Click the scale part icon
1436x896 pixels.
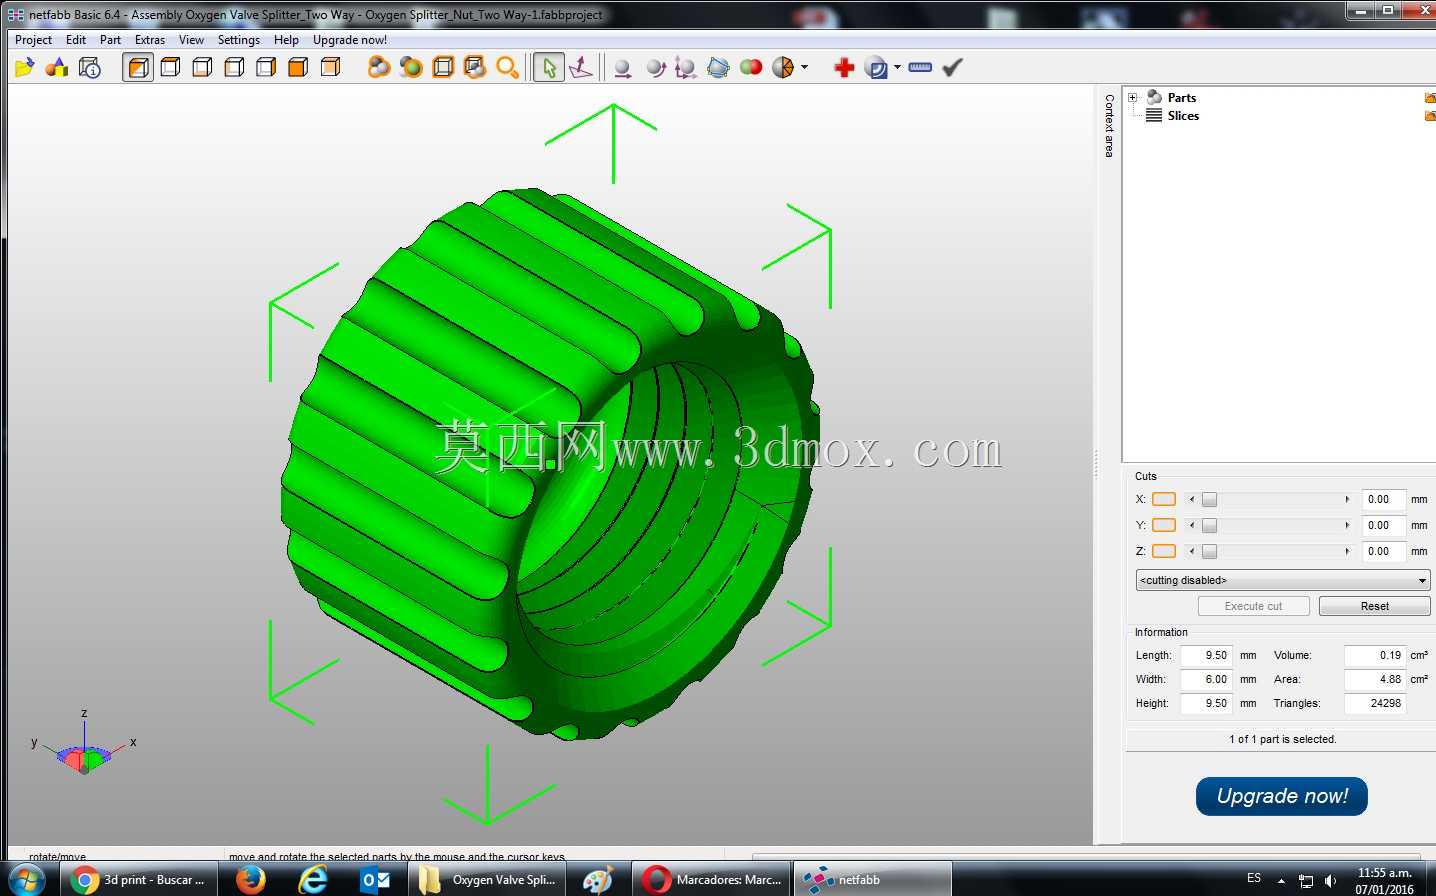click(686, 68)
